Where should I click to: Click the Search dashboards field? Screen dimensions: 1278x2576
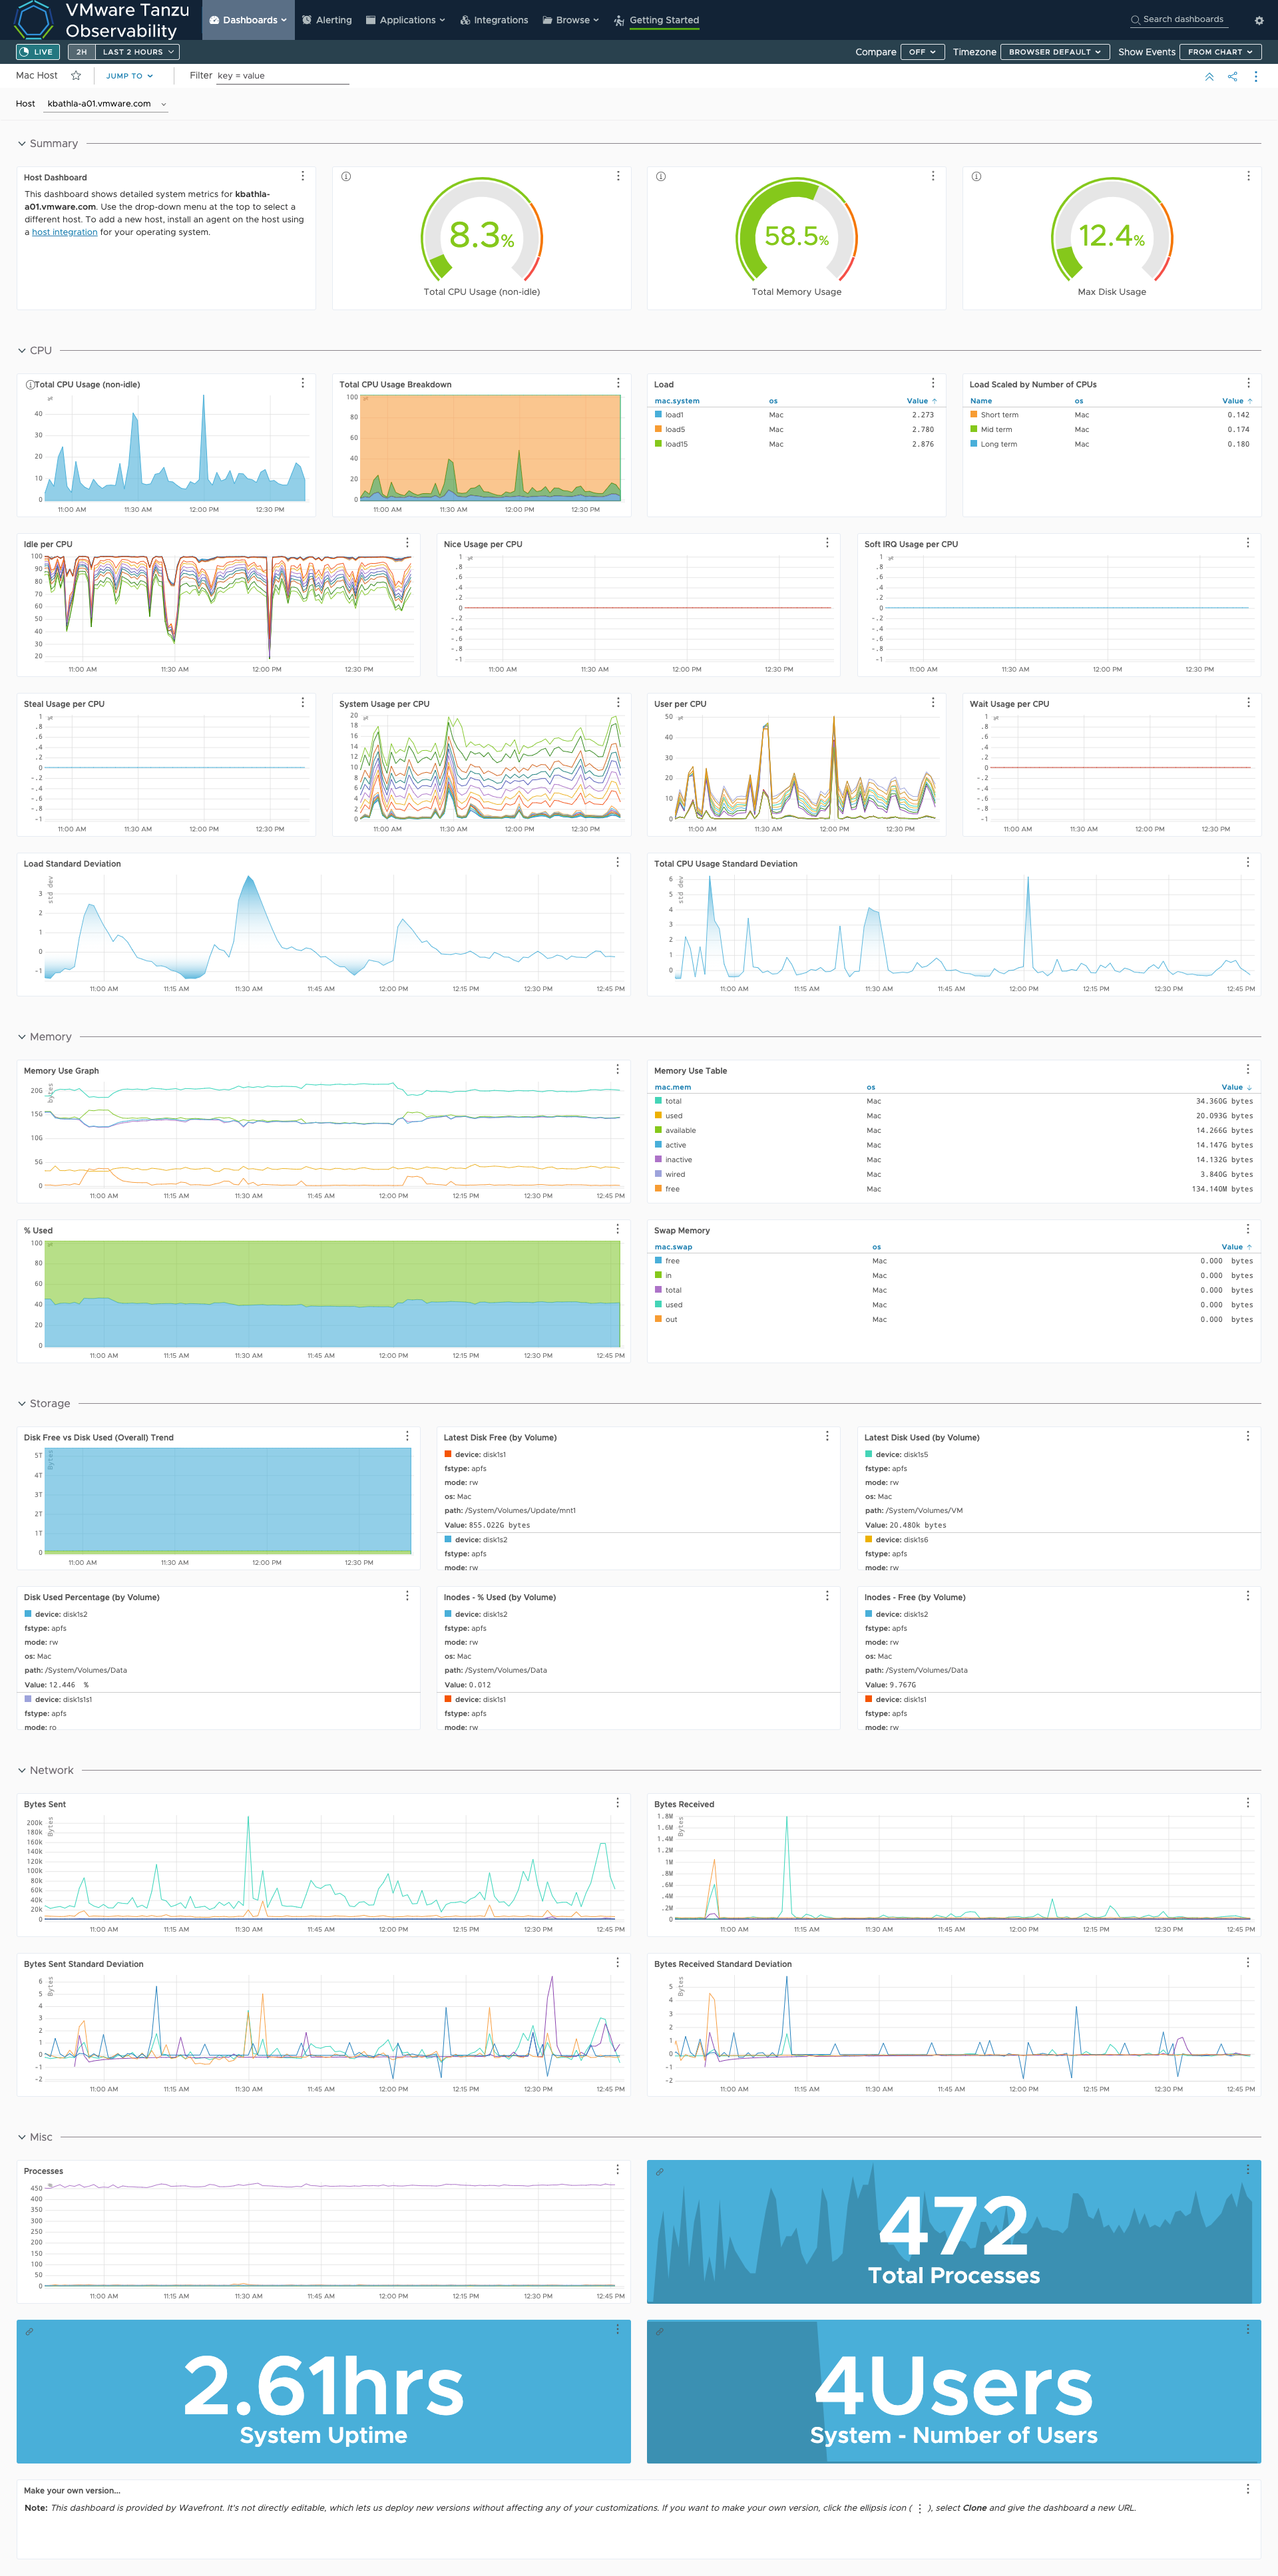(x=1178, y=20)
